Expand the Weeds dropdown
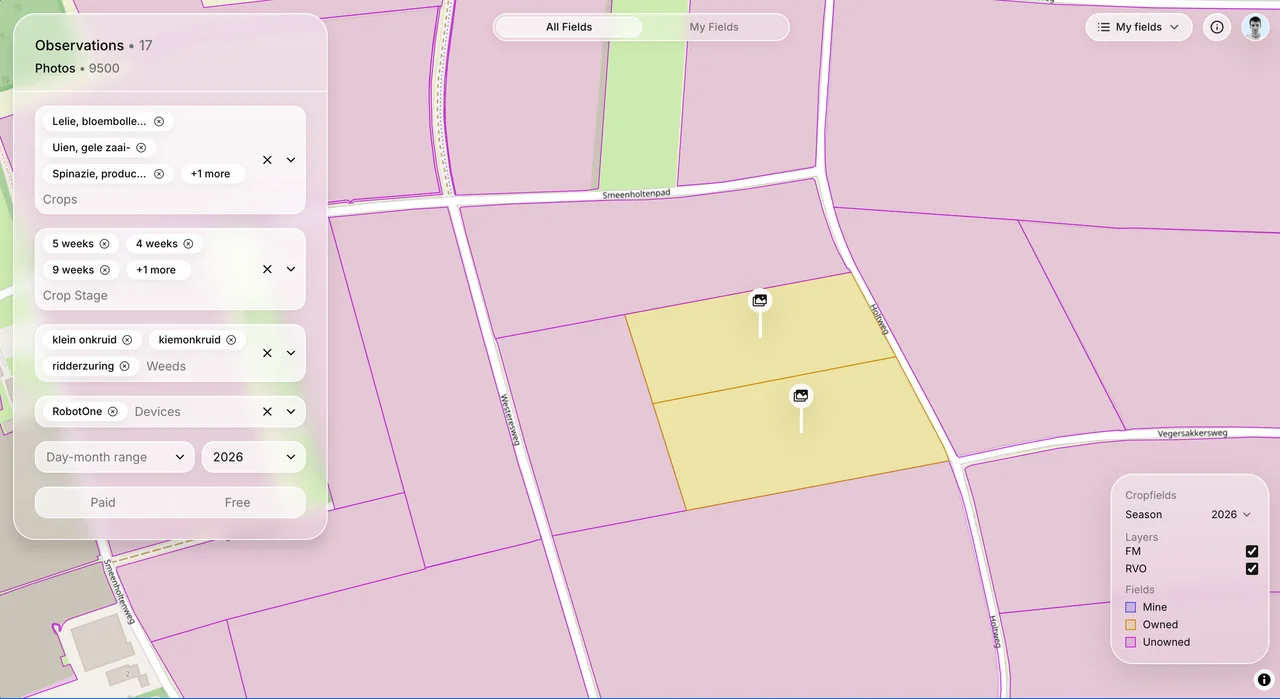Image resolution: width=1280 pixels, height=699 pixels. [x=291, y=353]
